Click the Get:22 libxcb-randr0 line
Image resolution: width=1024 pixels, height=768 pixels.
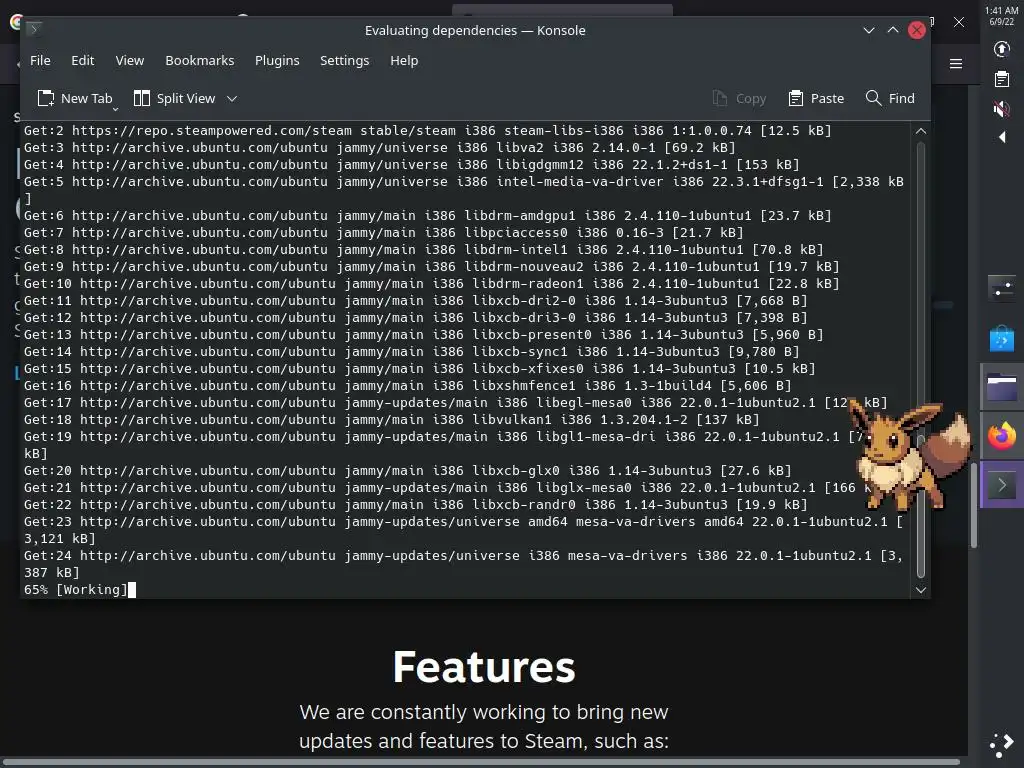pos(416,505)
